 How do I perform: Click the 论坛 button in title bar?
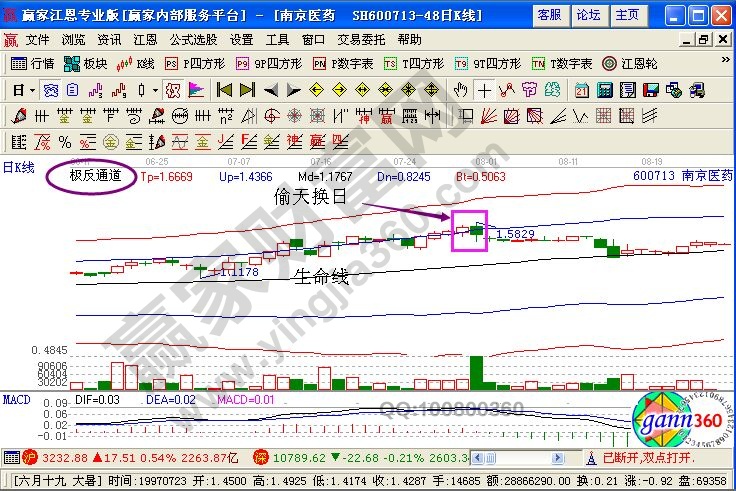(589, 15)
